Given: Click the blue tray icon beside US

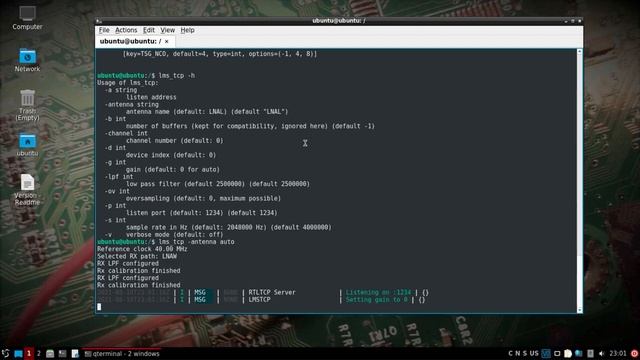Looking at the screenshot, I should pos(546,353).
